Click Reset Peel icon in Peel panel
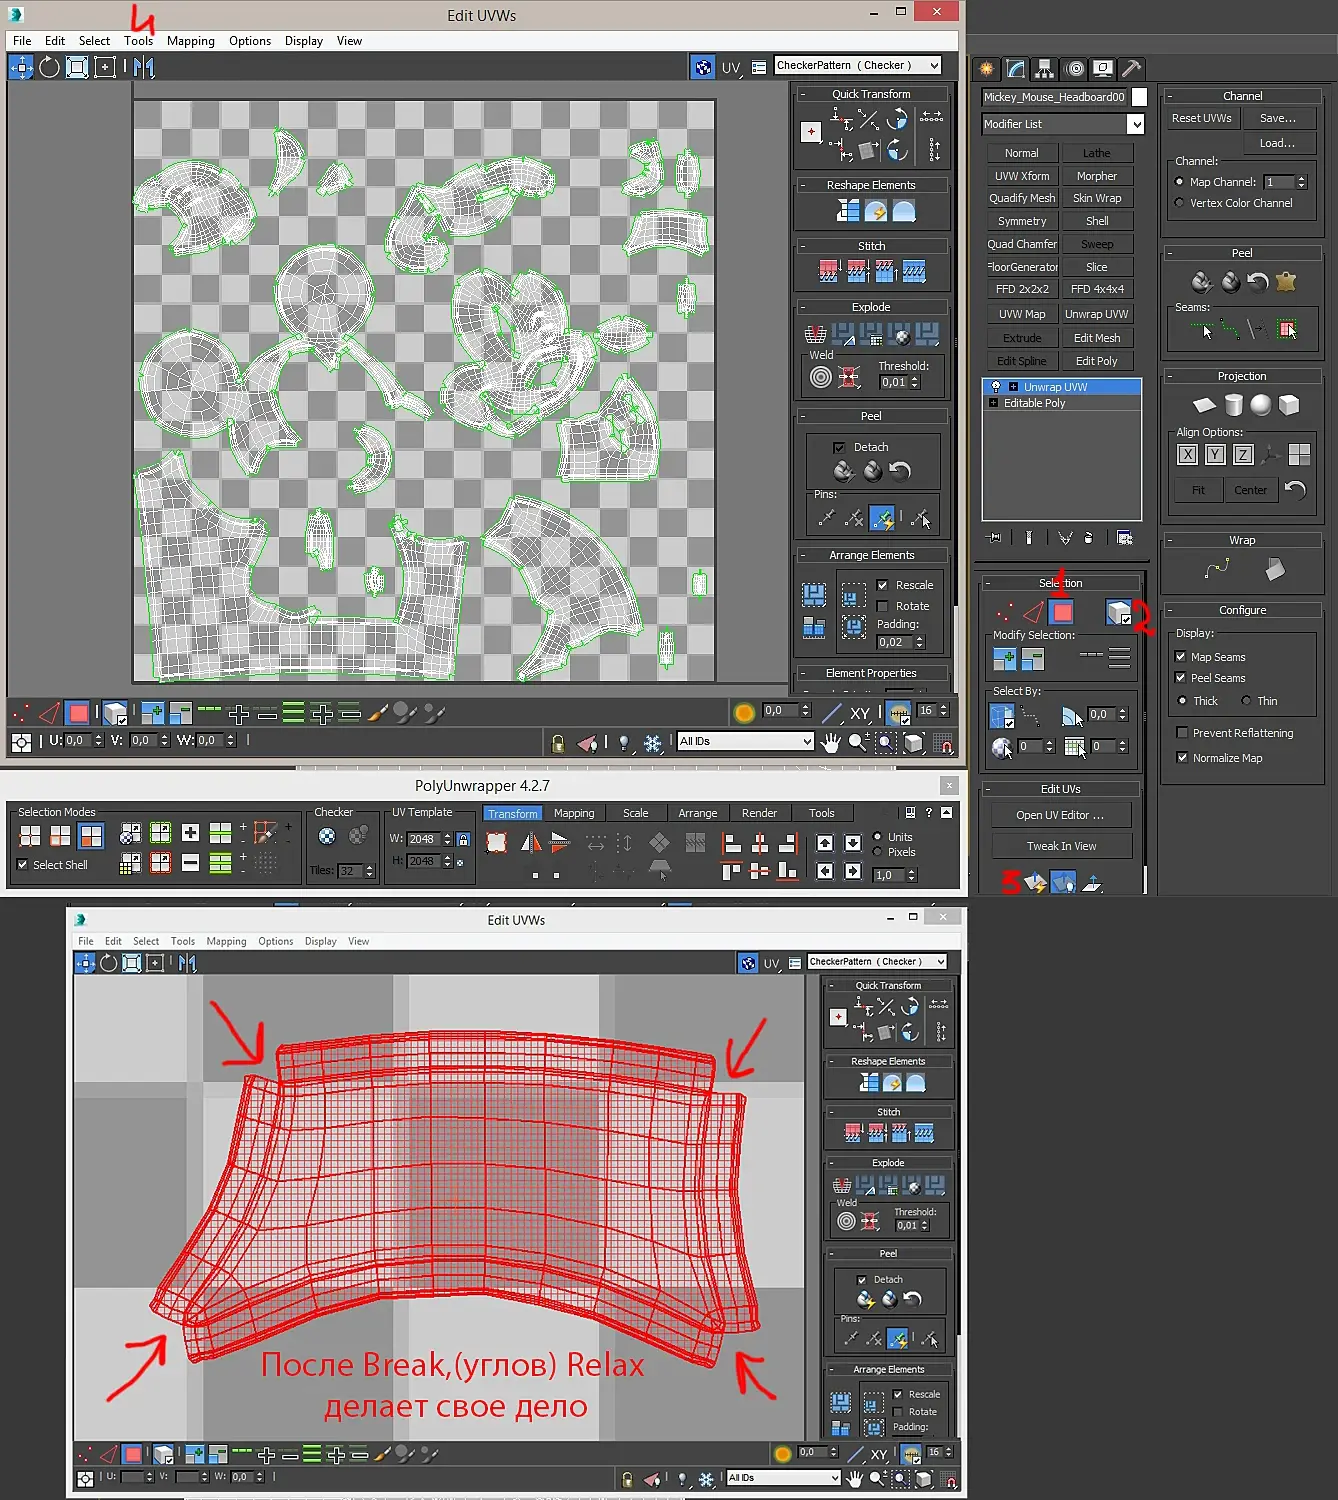Image resolution: width=1338 pixels, height=1500 pixels. tap(1258, 282)
